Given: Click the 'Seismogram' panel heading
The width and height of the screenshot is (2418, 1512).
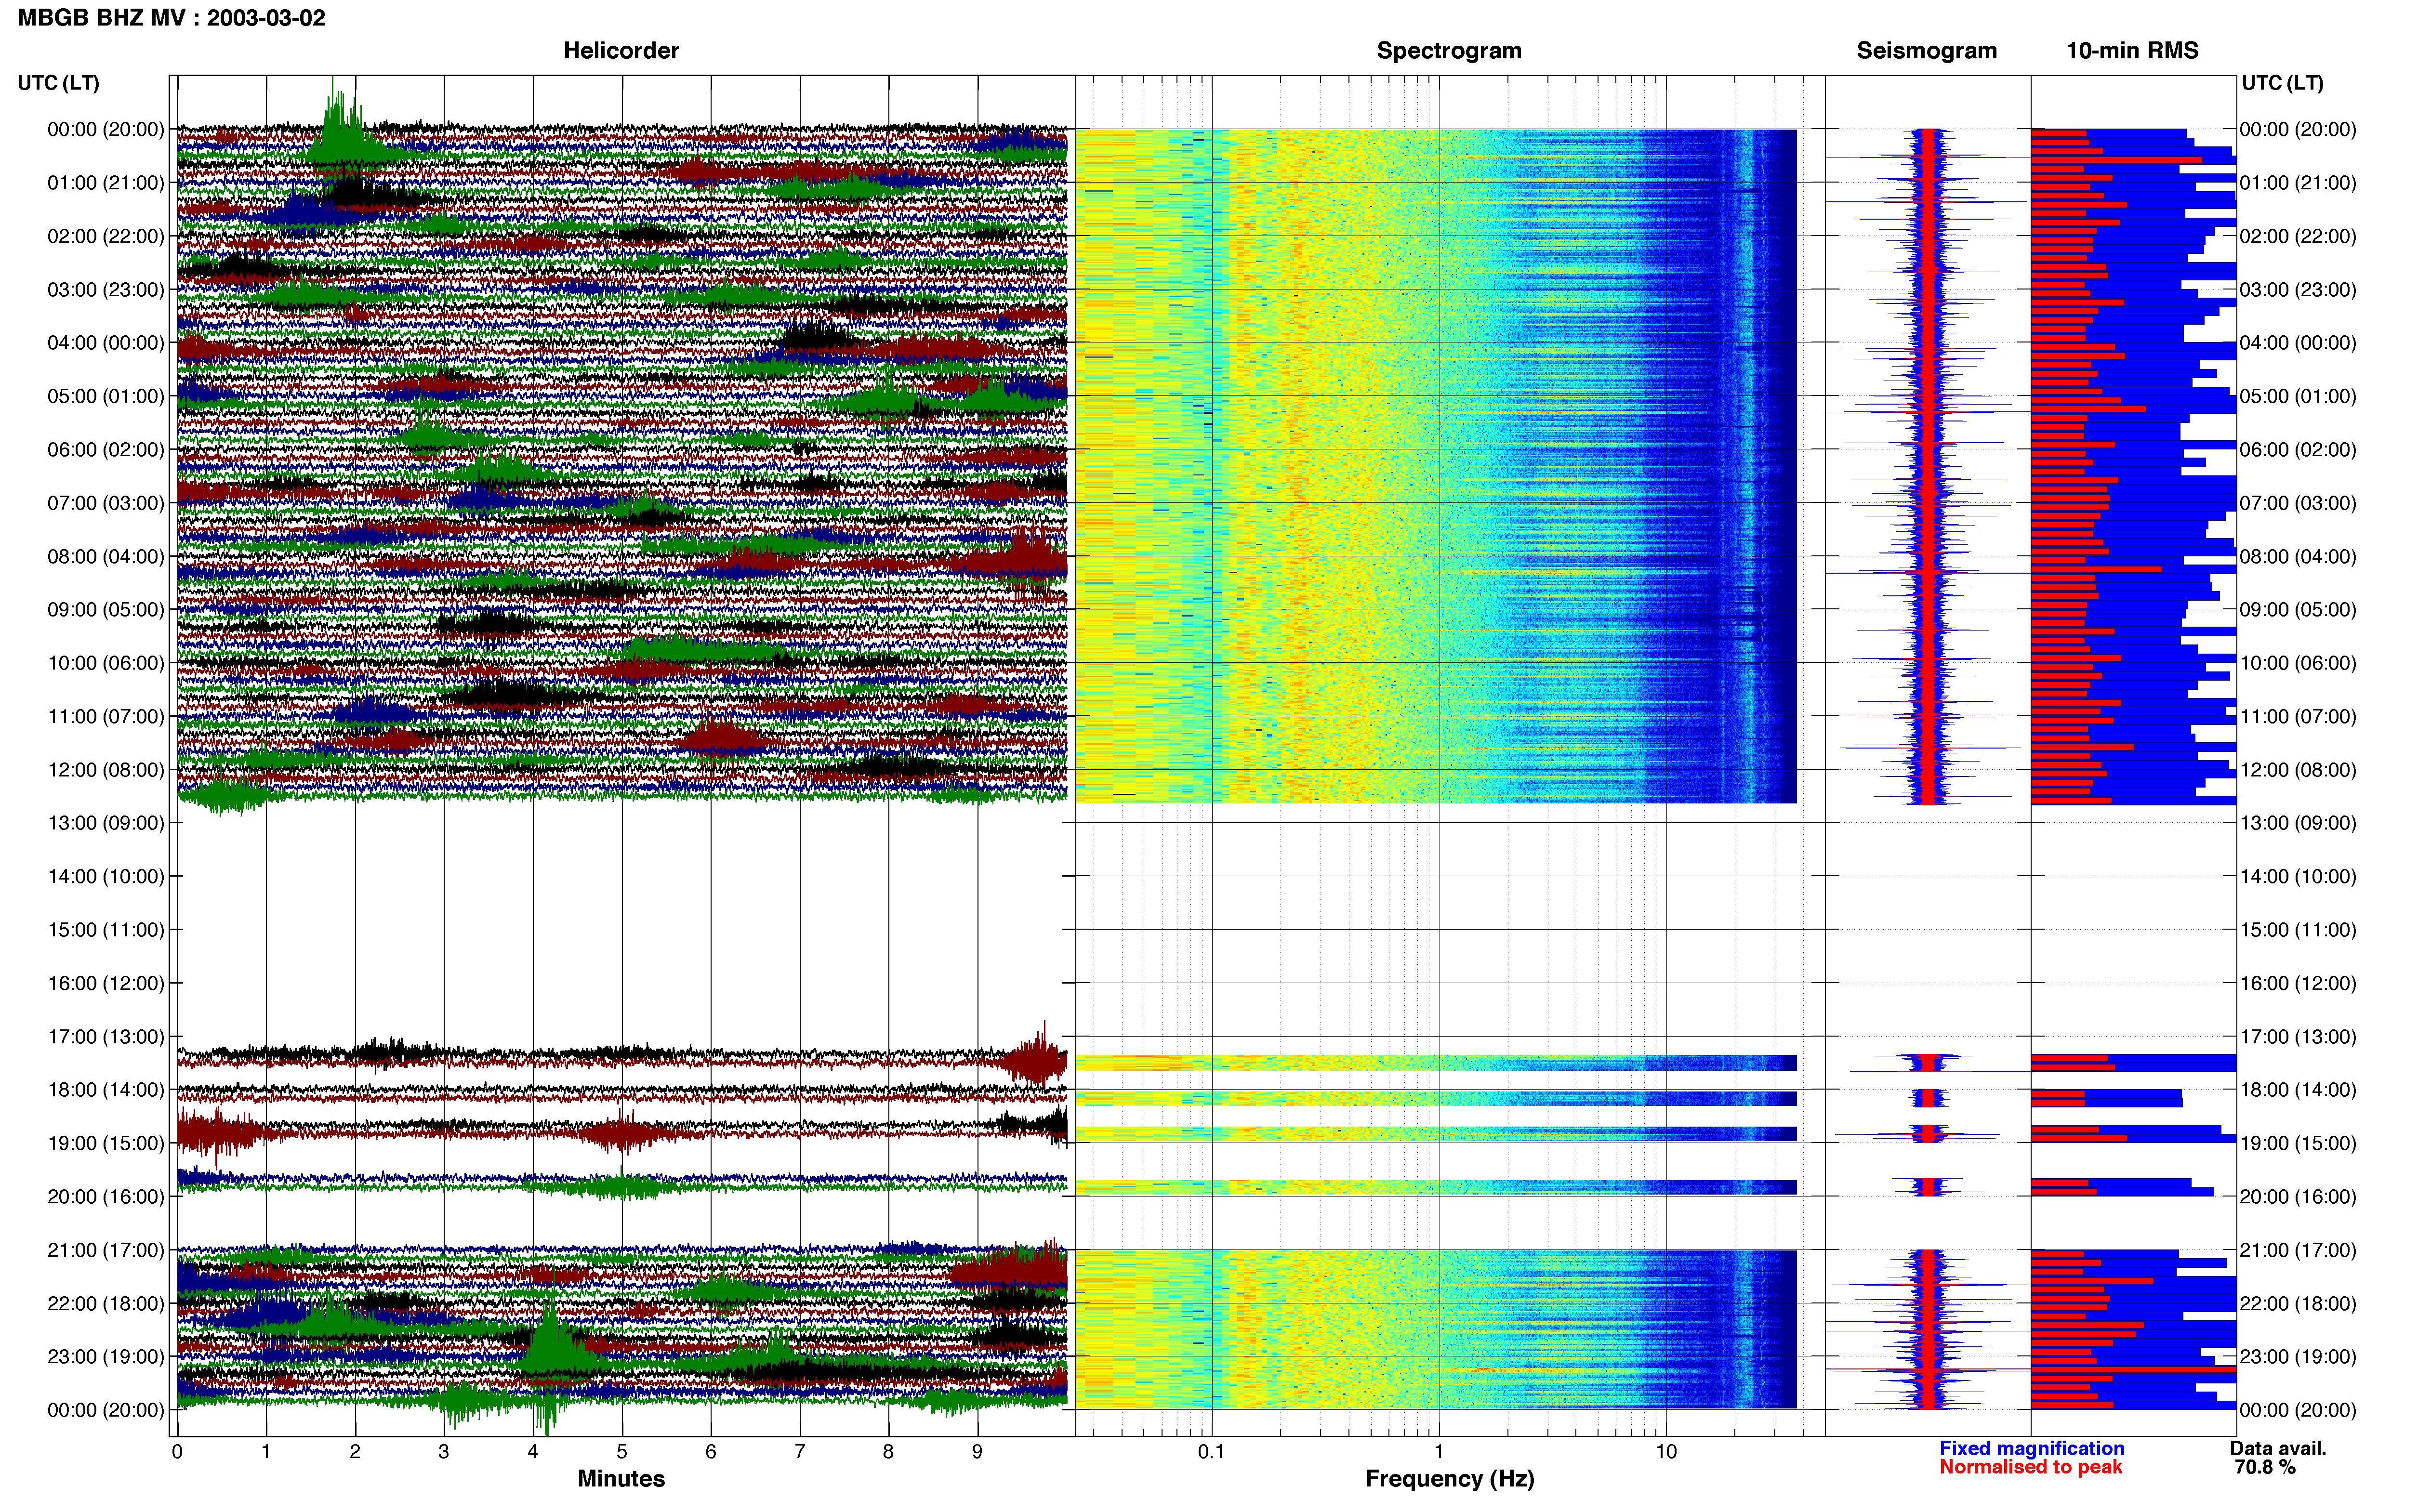Looking at the screenshot, I should coord(1926,51).
